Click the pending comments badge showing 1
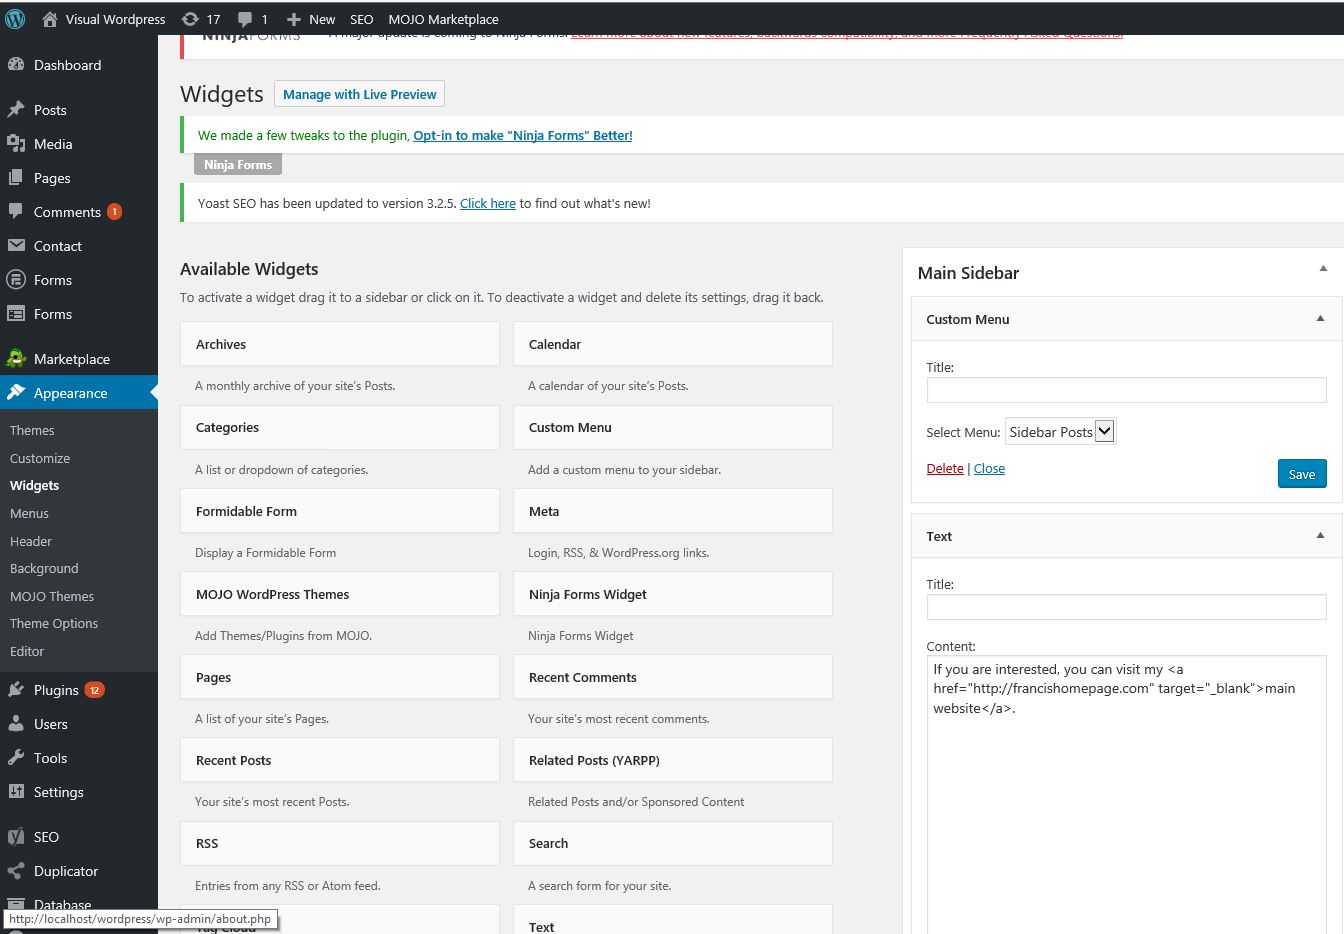1344x934 pixels. [x=114, y=212]
